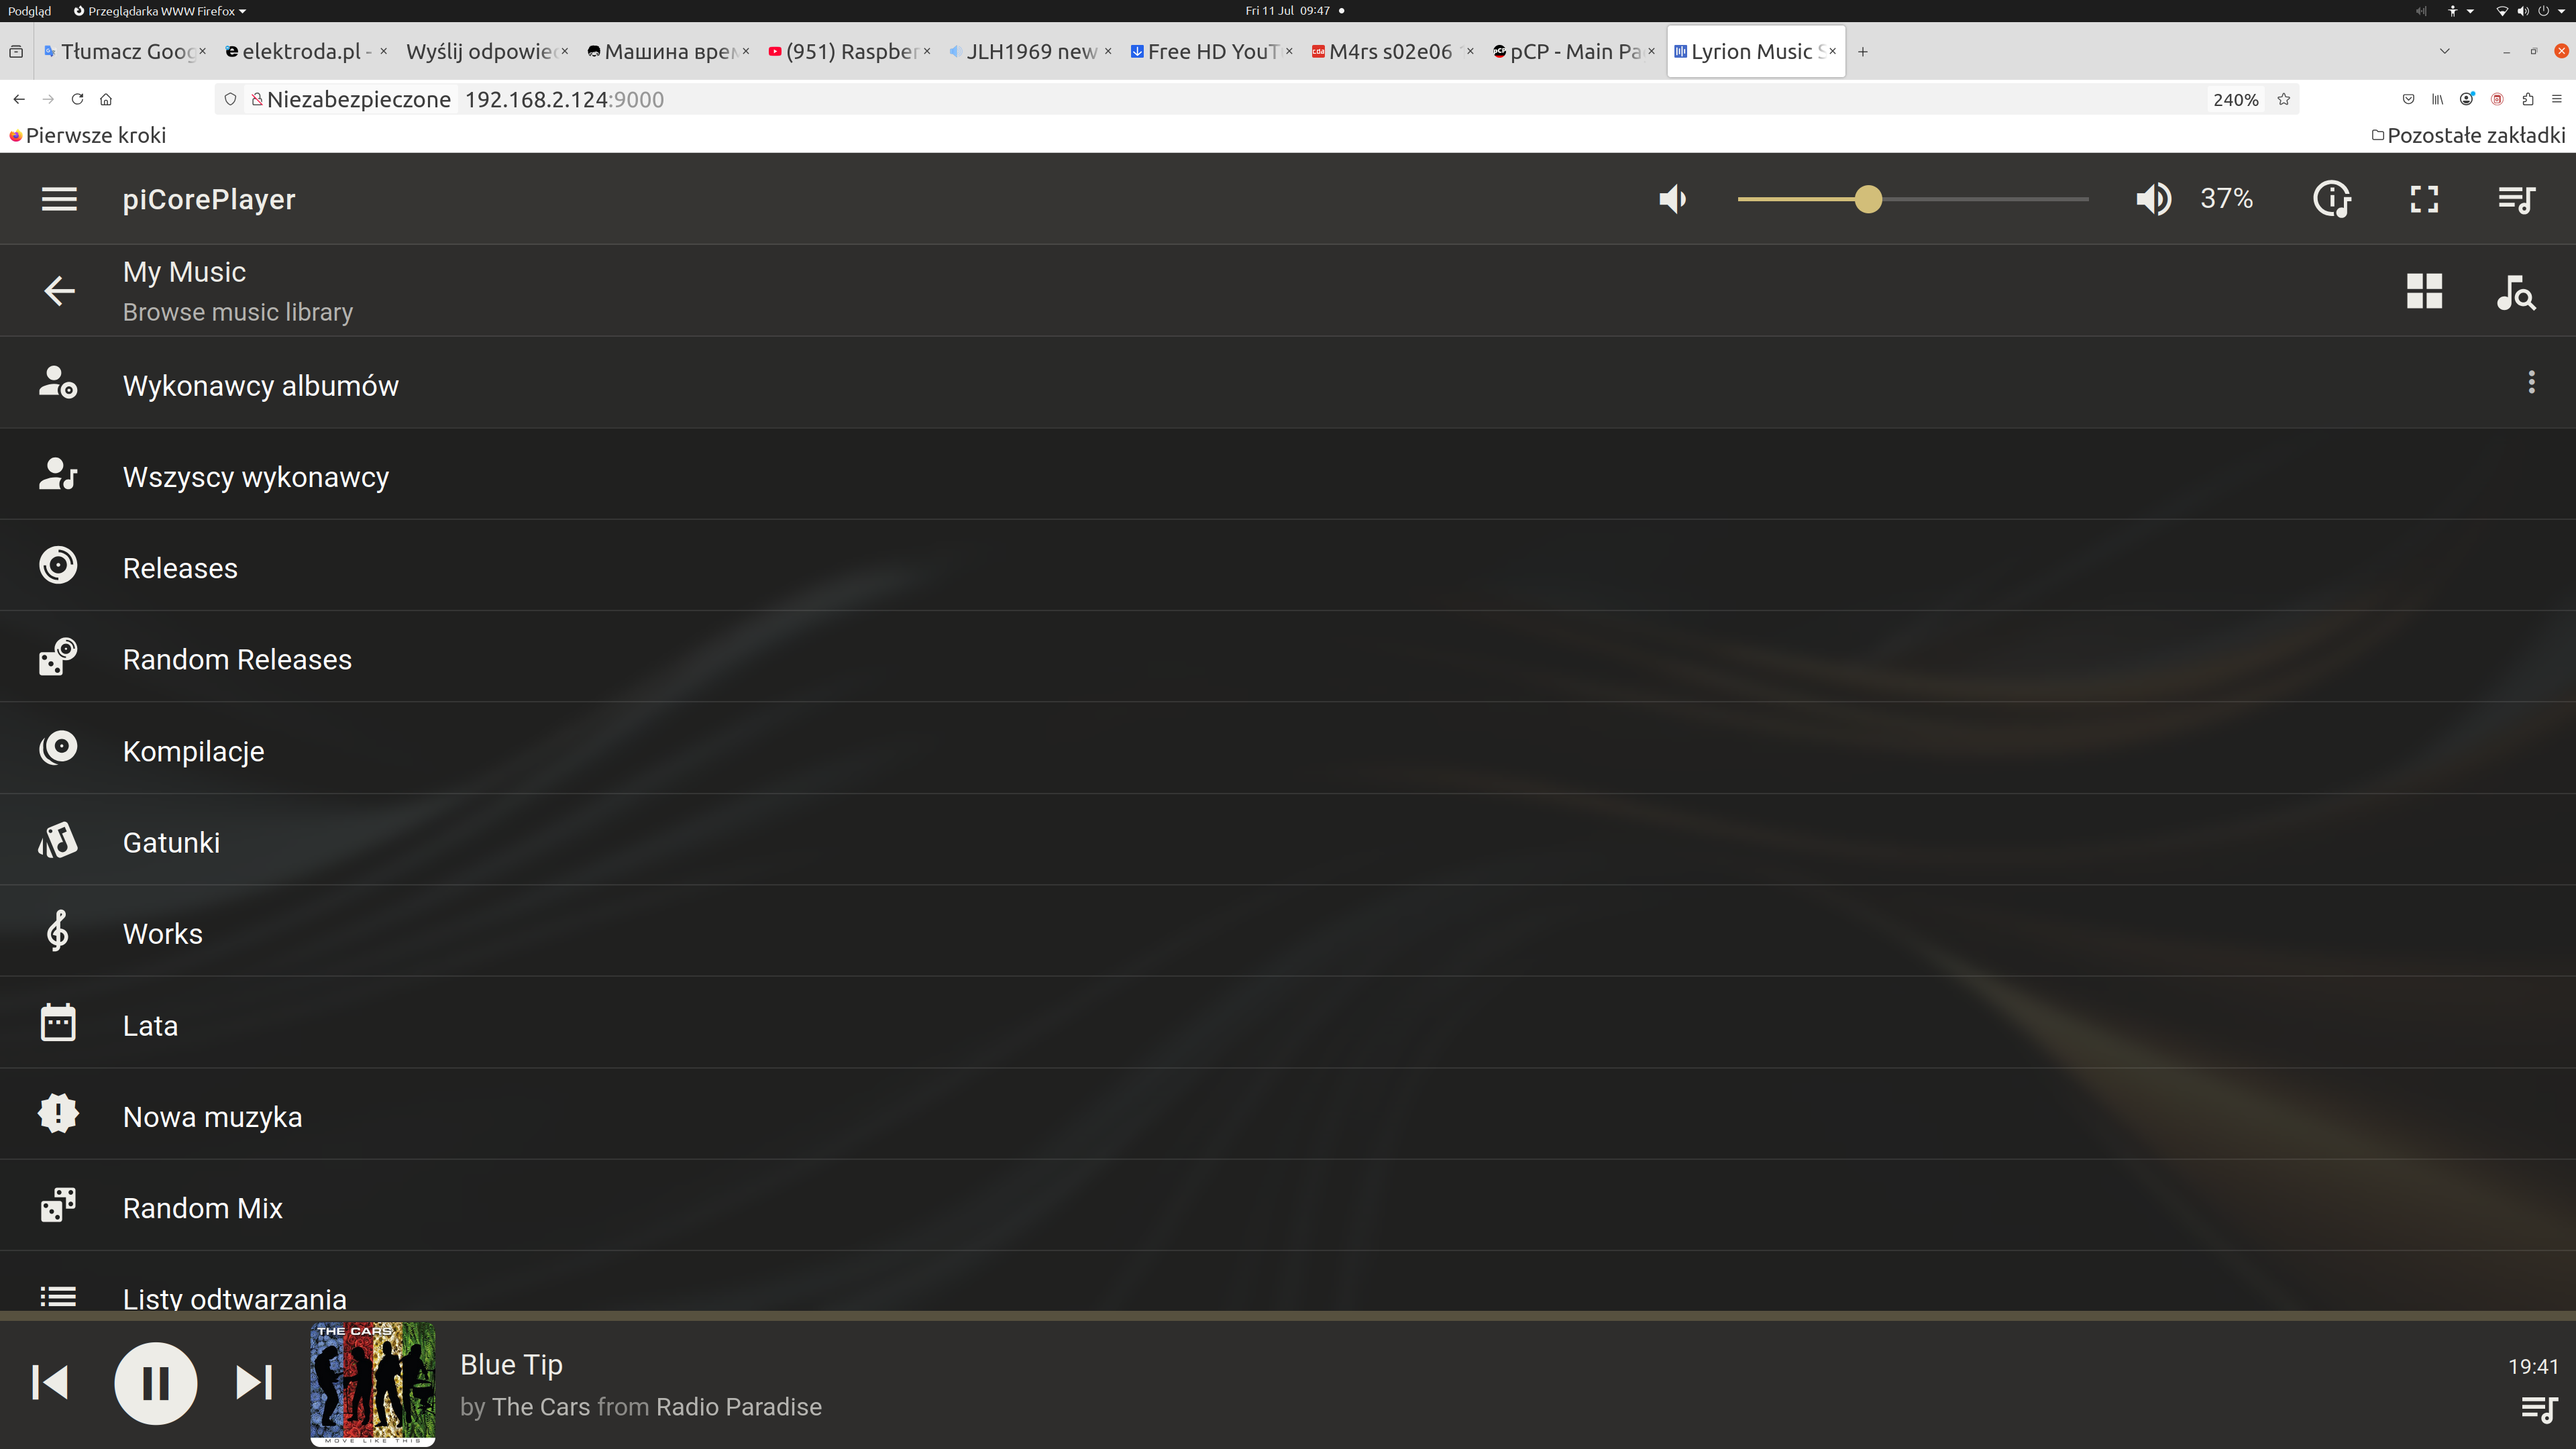Switch to grid view layout
This screenshot has width=2576, height=1449.
pyautogui.click(x=2424, y=291)
